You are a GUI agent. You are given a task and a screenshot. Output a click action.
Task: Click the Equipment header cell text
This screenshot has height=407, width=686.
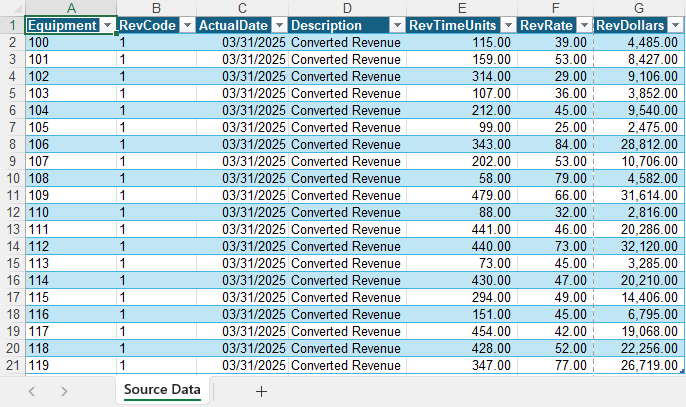click(62, 25)
